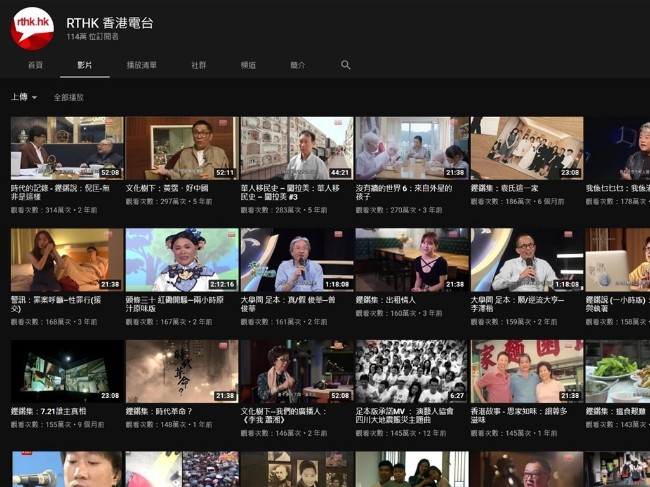Click text 觀看次數:167萬次・2 年前

[x=169, y=322]
